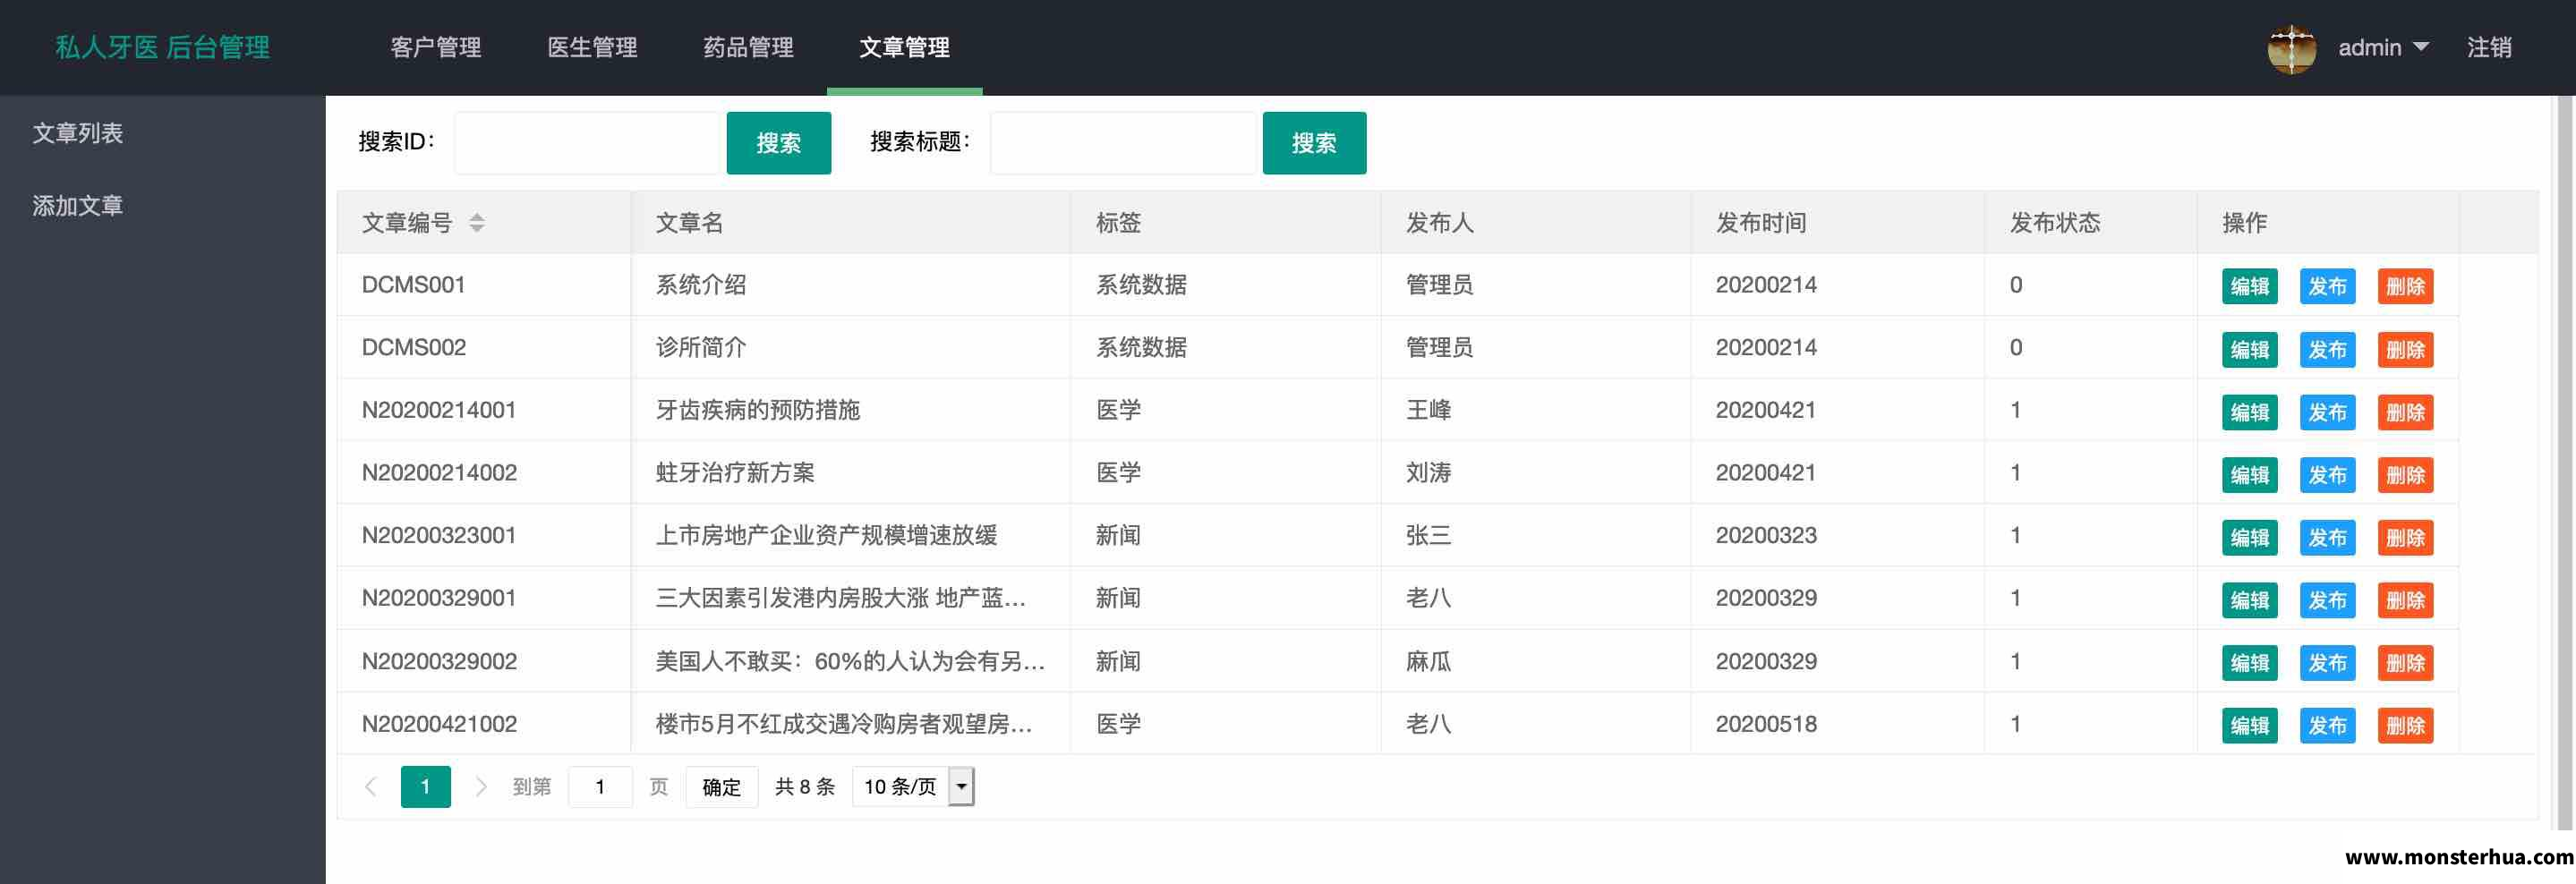Image resolution: width=2576 pixels, height=884 pixels.
Task: Click title 上市房地产企业资产规模增速放缓
Action: [x=826, y=536]
